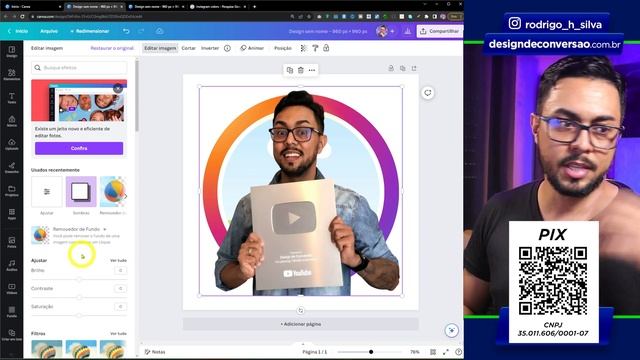Viewport: 640px width, 360px height.
Task: Open the analytics chart icon near Compartilhar
Action: [407, 31]
